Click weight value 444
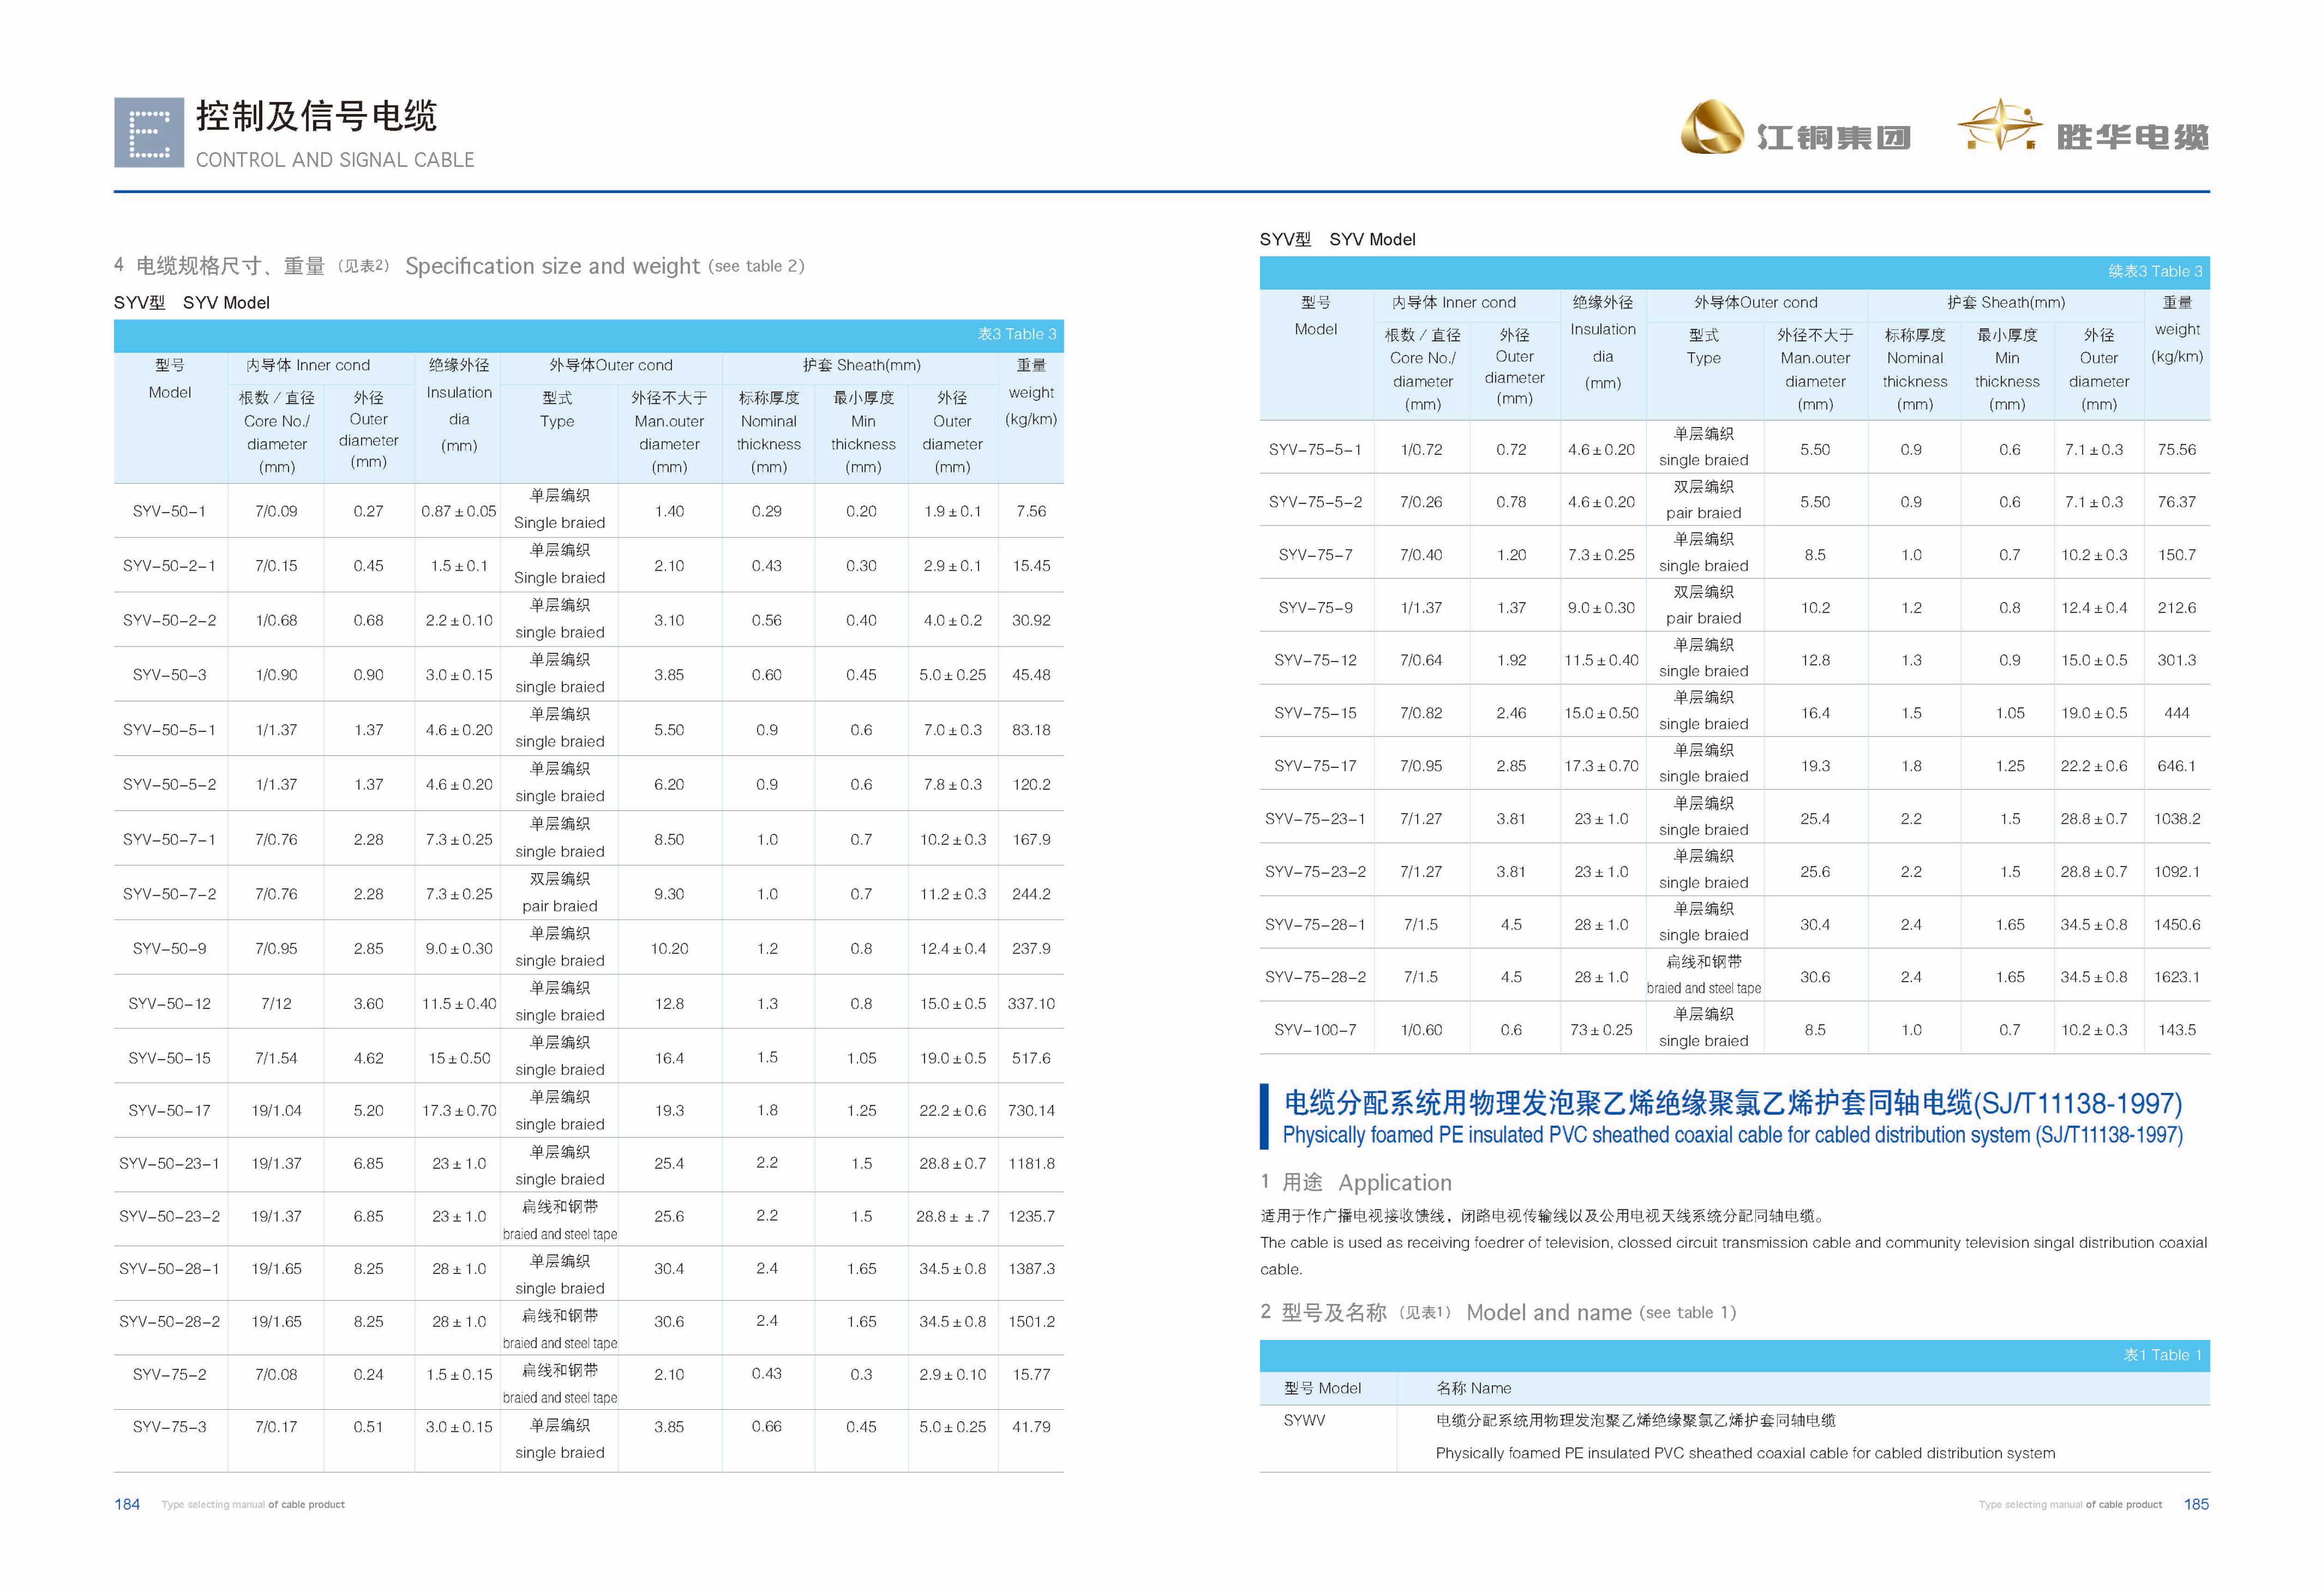 click(2177, 714)
